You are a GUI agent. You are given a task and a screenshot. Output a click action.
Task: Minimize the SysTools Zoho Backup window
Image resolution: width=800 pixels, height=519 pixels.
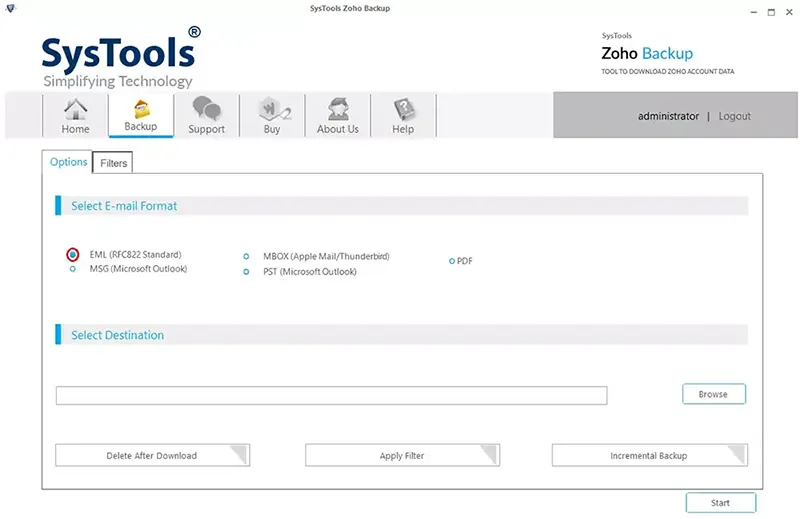[754, 12]
